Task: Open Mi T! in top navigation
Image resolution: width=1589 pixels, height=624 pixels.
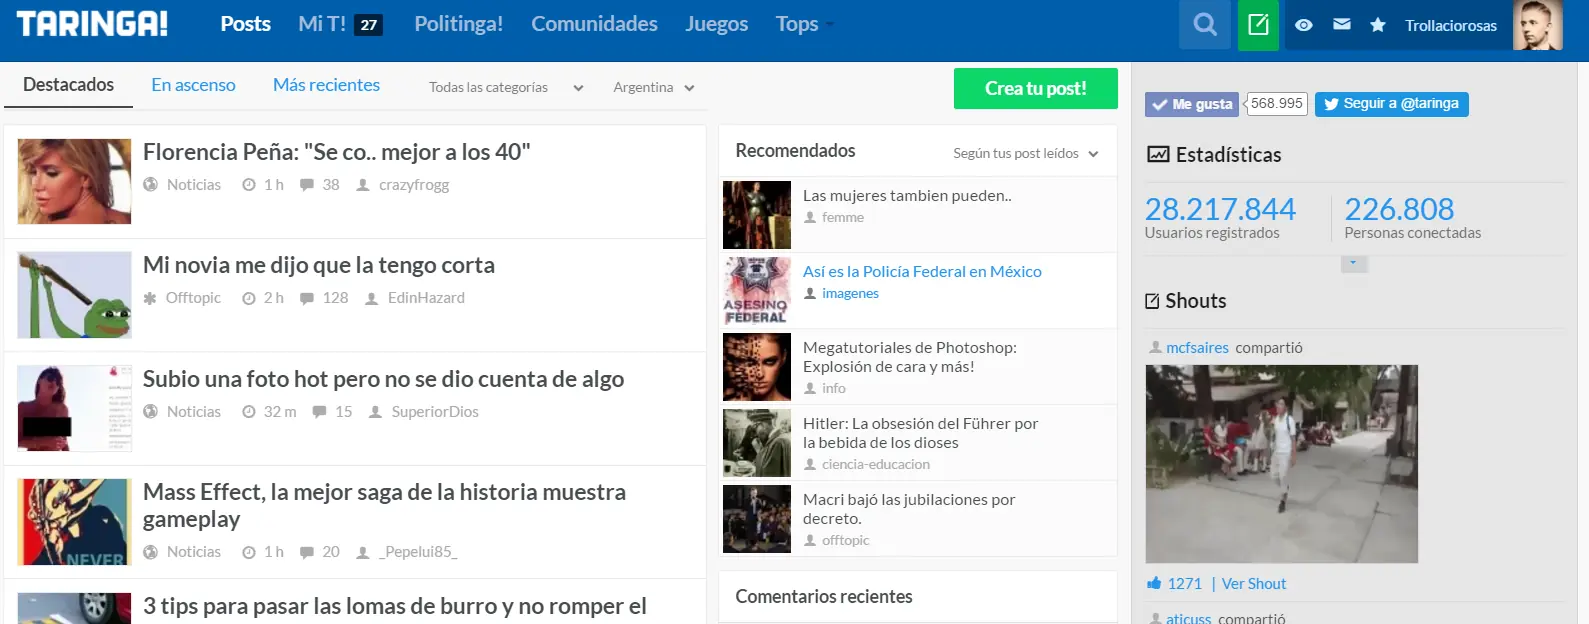Action: tap(322, 24)
